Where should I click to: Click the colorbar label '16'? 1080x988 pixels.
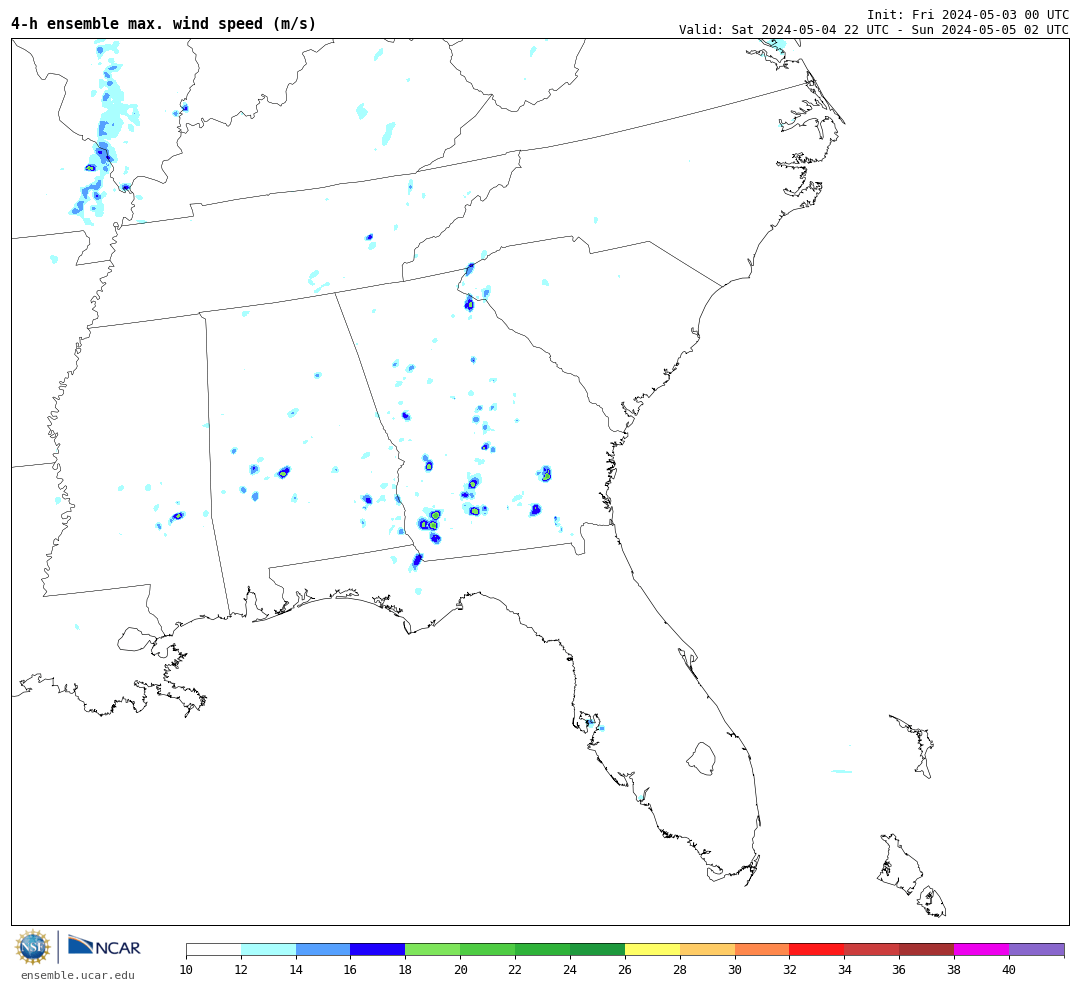(x=351, y=969)
